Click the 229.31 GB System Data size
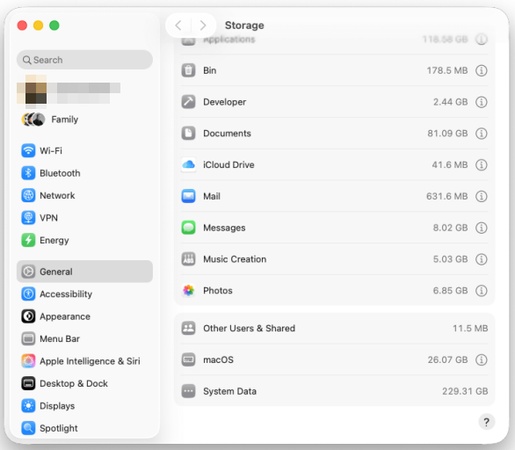Image resolution: width=515 pixels, height=450 pixels. tap(465, 391)
